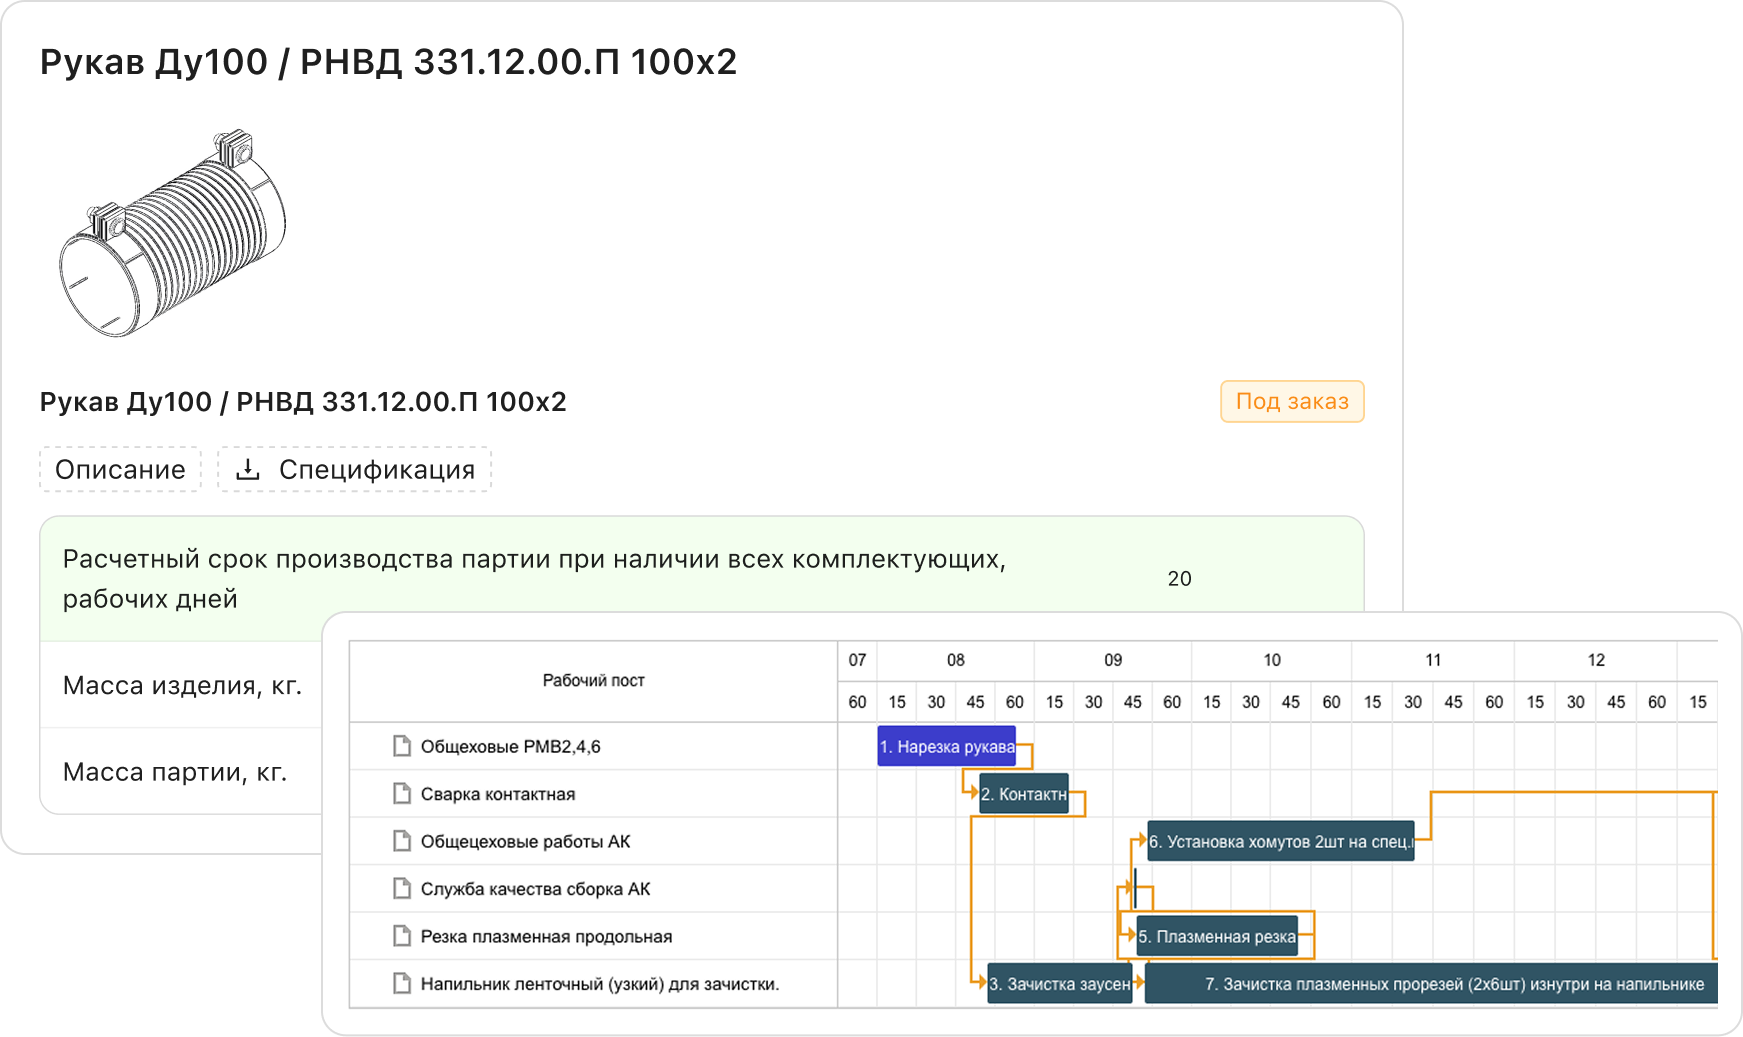
Task: Click document icon beside Служба качества сборка АК
Action: pos(402,889)
